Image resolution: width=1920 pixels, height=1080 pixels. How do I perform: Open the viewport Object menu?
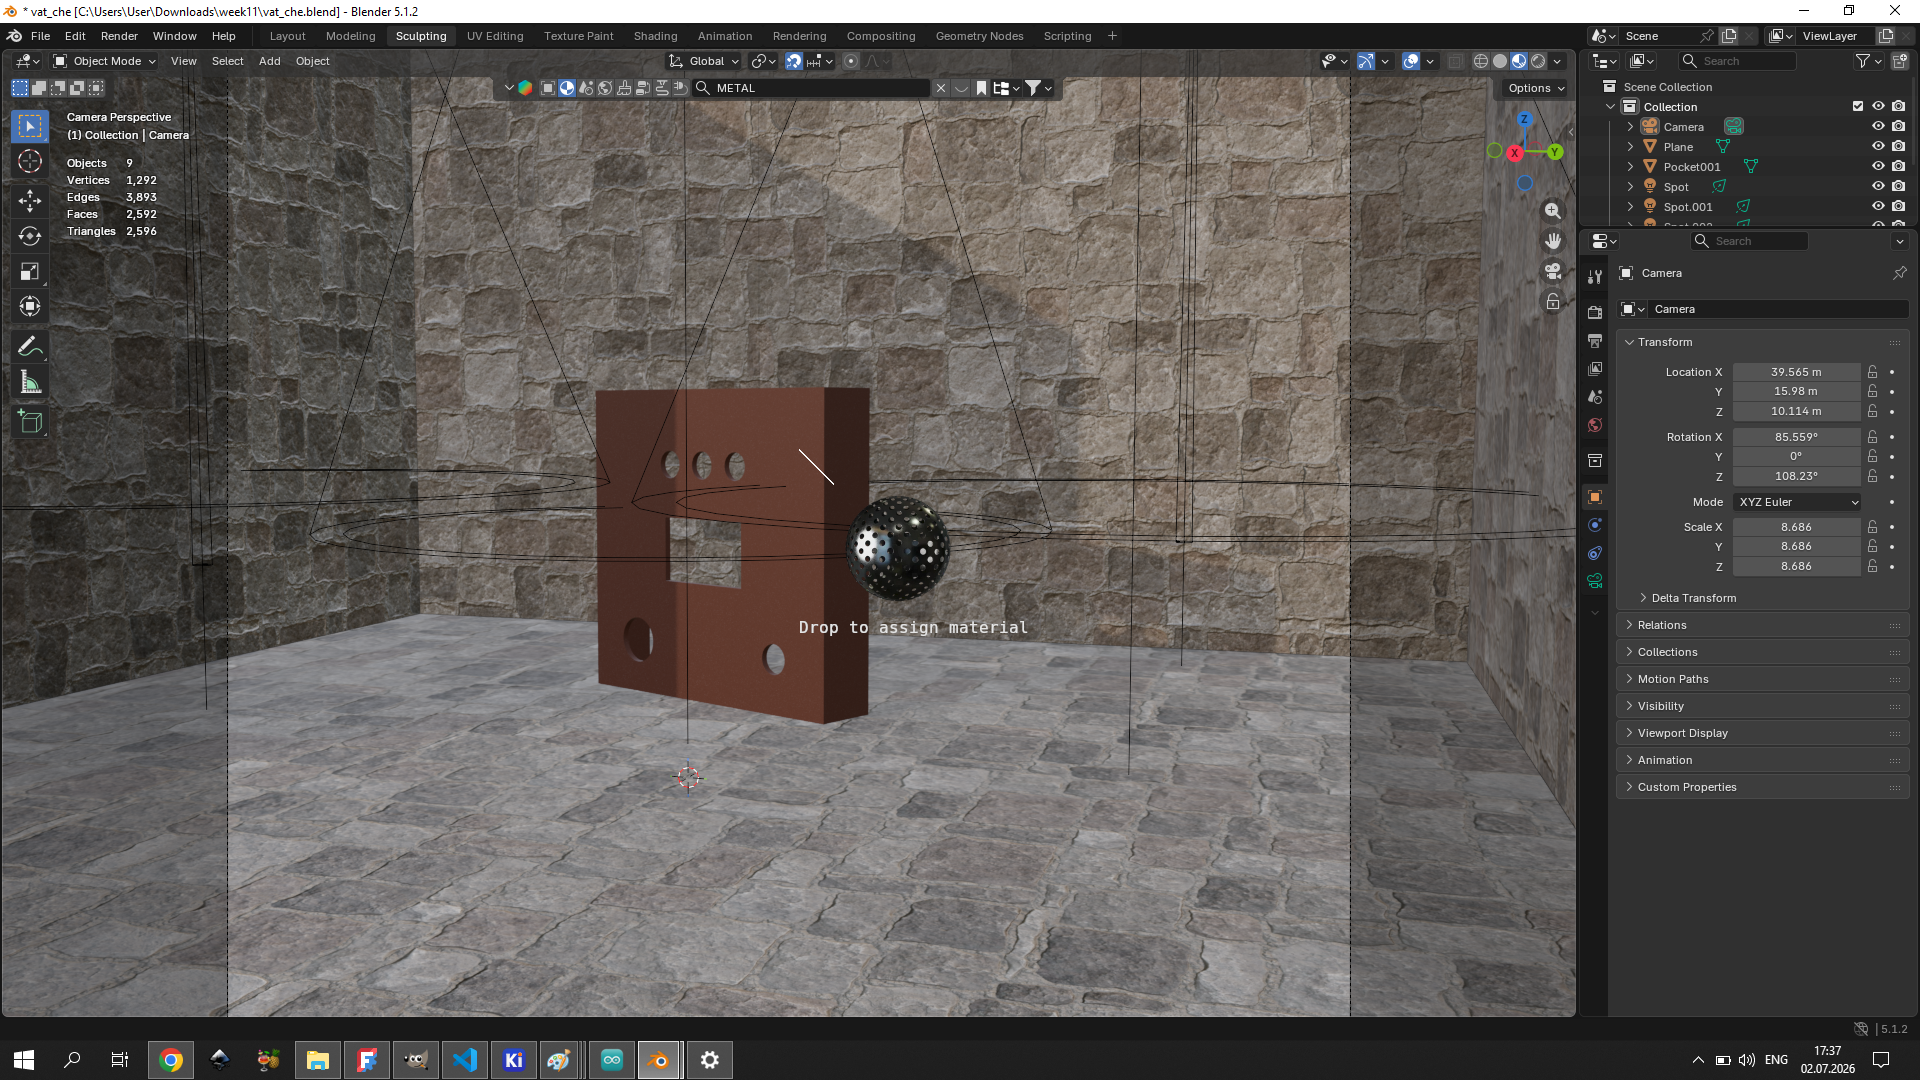tap(313, 61)
